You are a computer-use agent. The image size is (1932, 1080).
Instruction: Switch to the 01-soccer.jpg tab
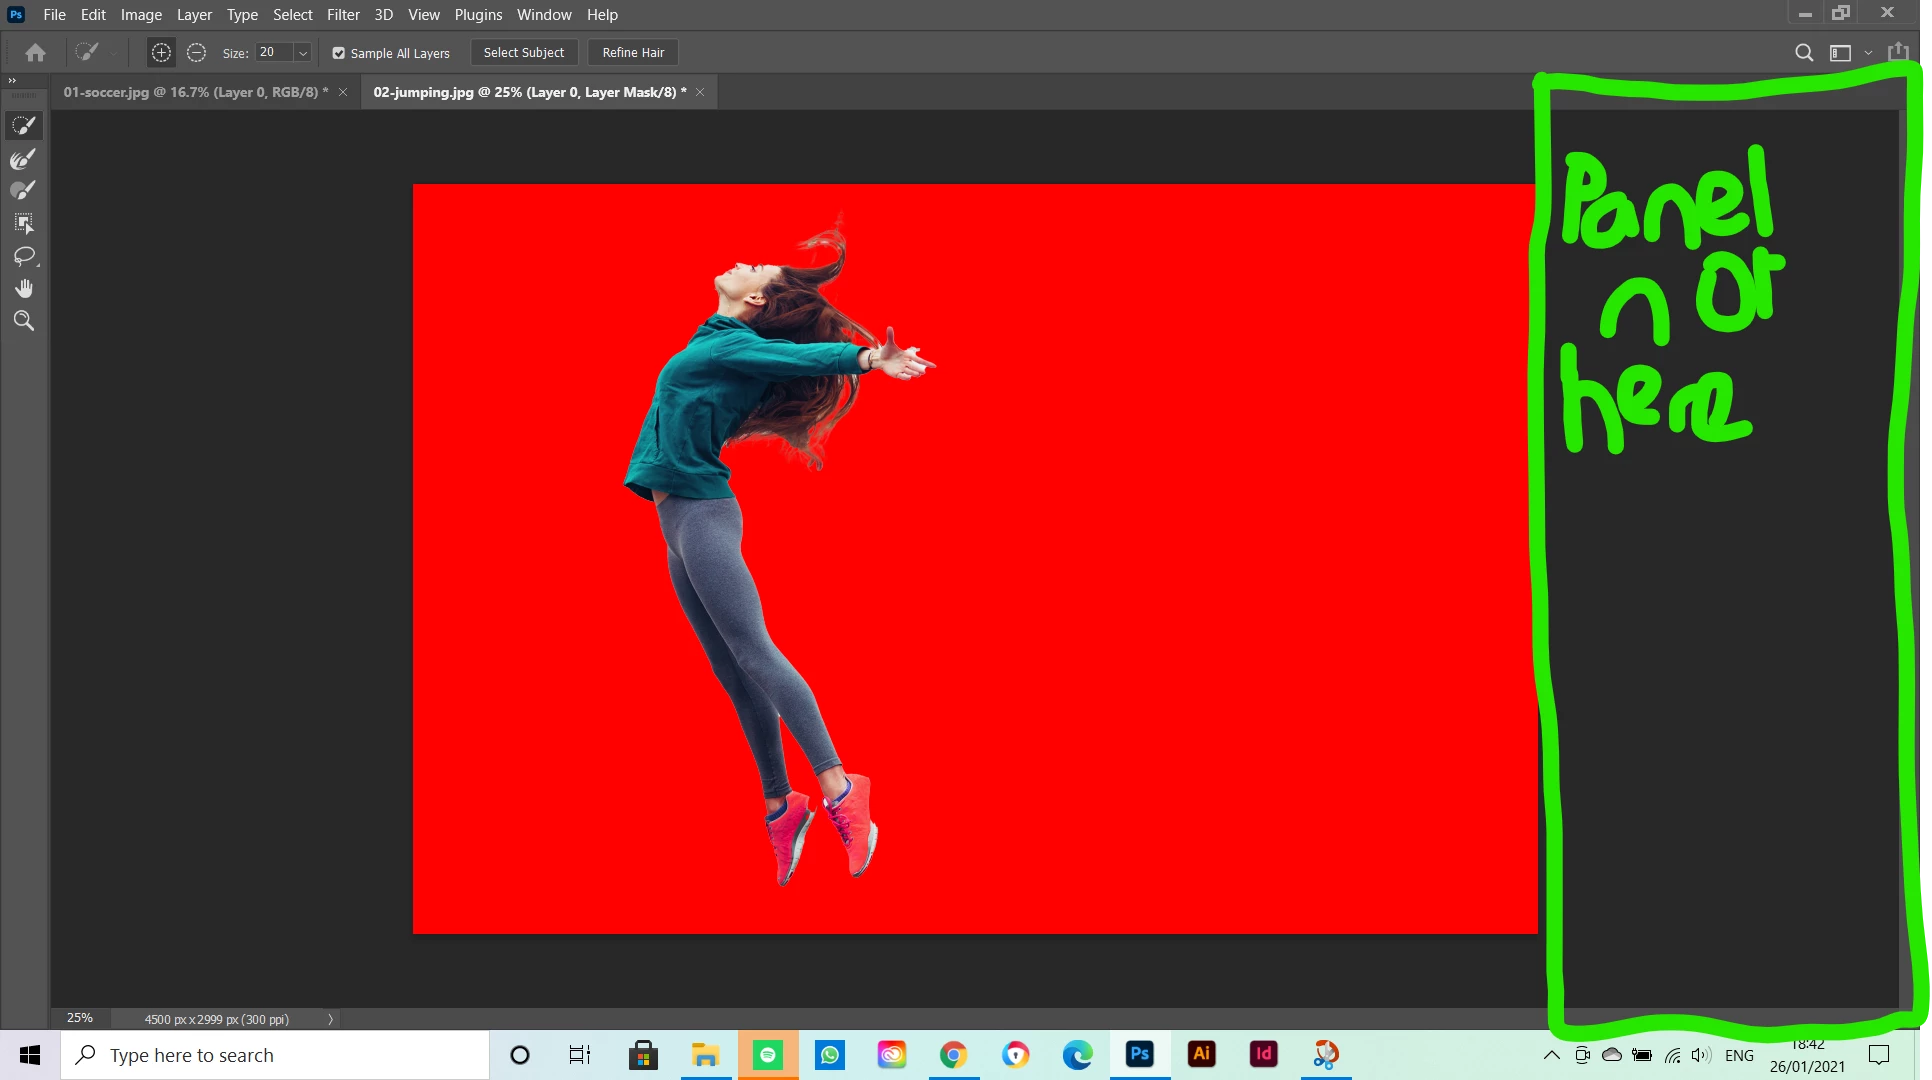pos(195,92)
